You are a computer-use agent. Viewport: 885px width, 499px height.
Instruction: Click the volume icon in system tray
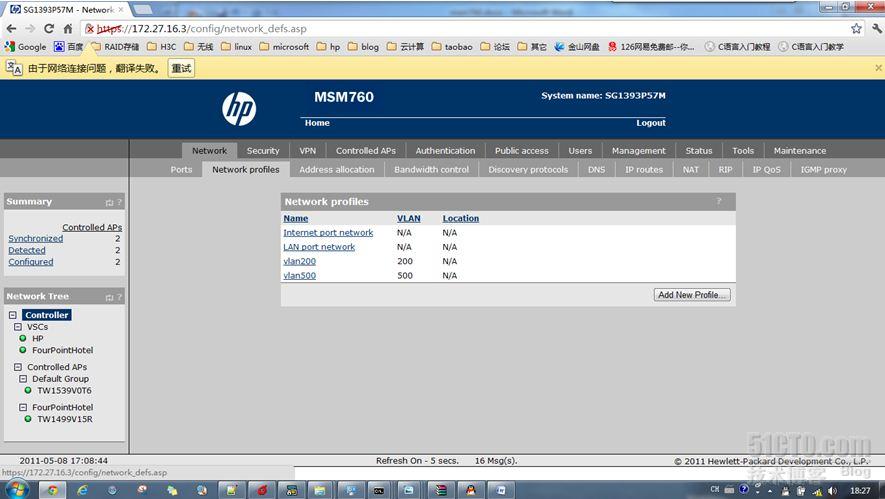tap(833, 491)
